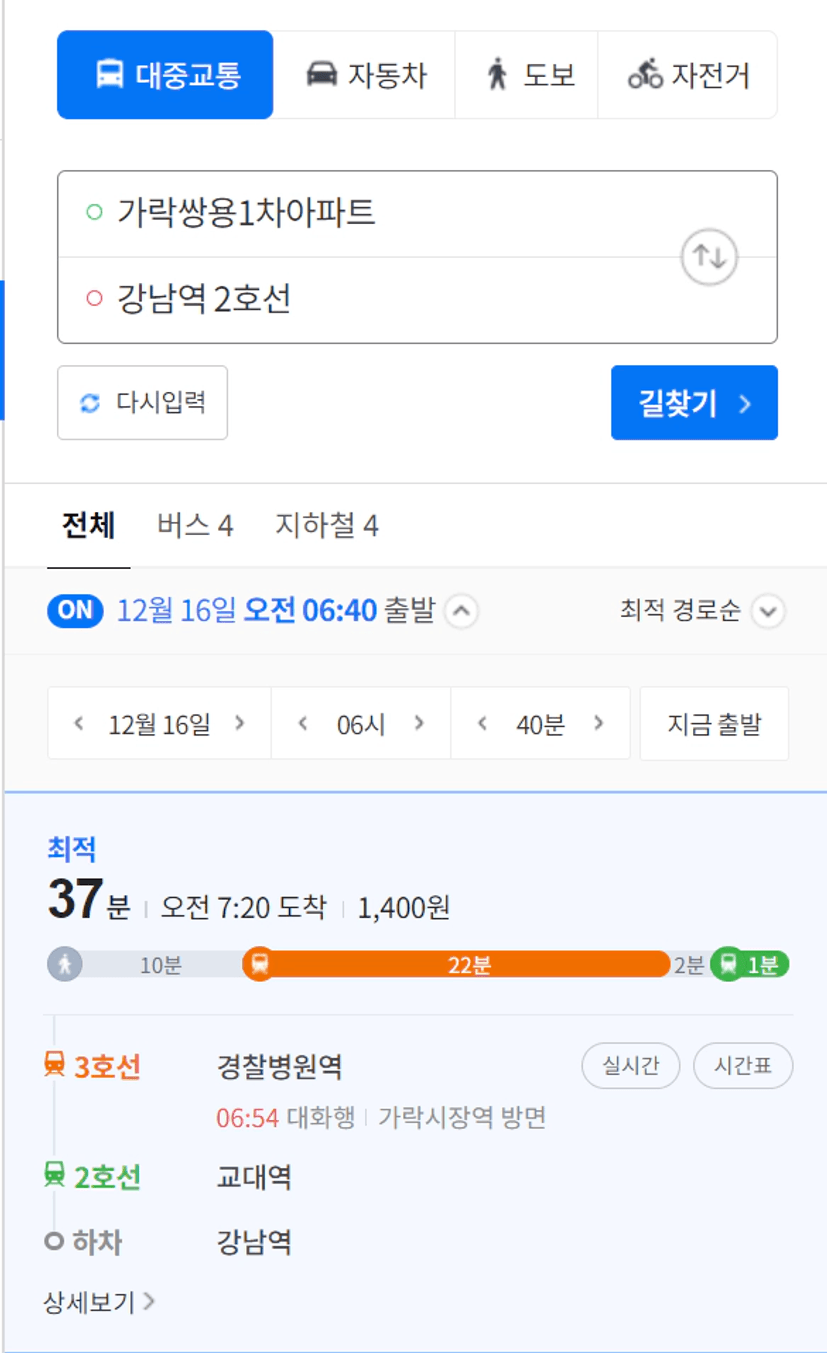The width and height of the screenshot is (827, 1353).
Task: Click the 길찾기 search button
Action: click(694, 403)
